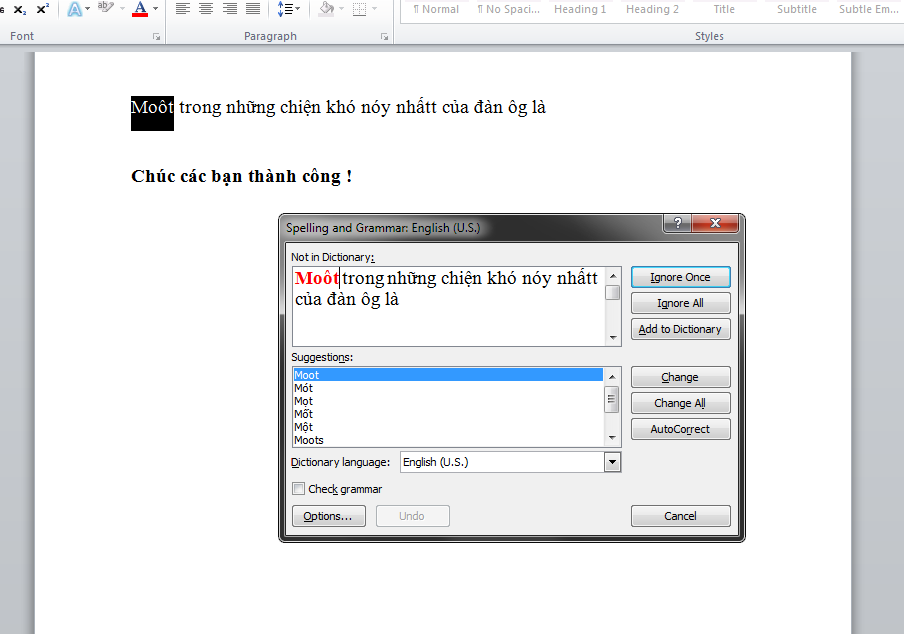Select the Heading 1 style
The width and height of the screenshot is (904, 634).
point(580,9)
